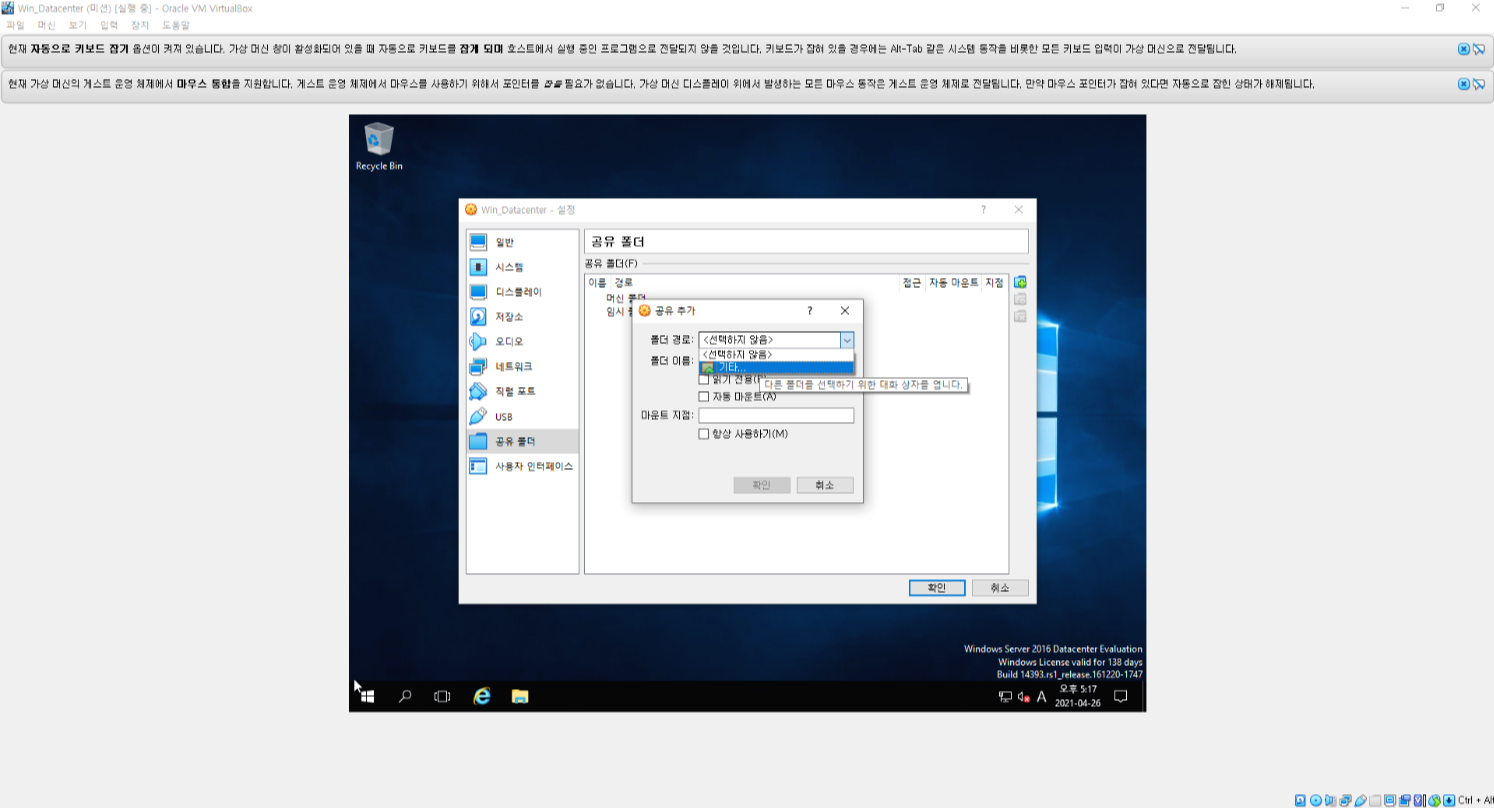This screenshot has height=808, width=1494.
Task: Click the guest network tray icon
Action: coord(1005,697)
